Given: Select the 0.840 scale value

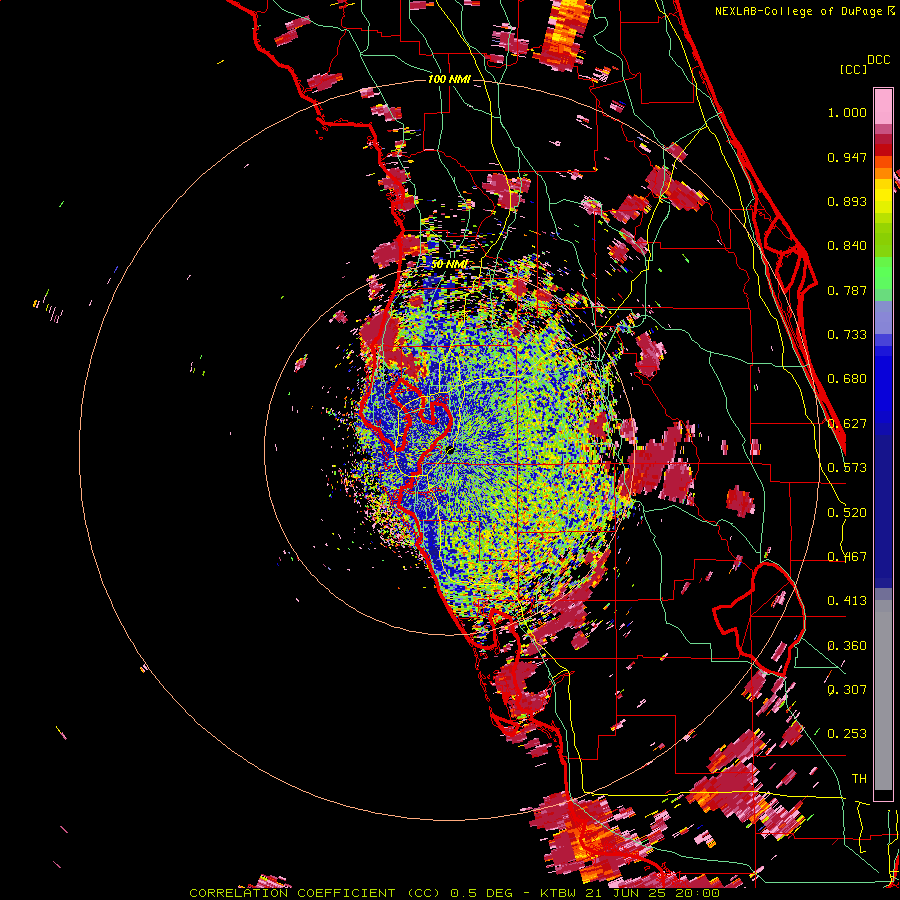Looking at the screenshot, I should pos(847,246).
